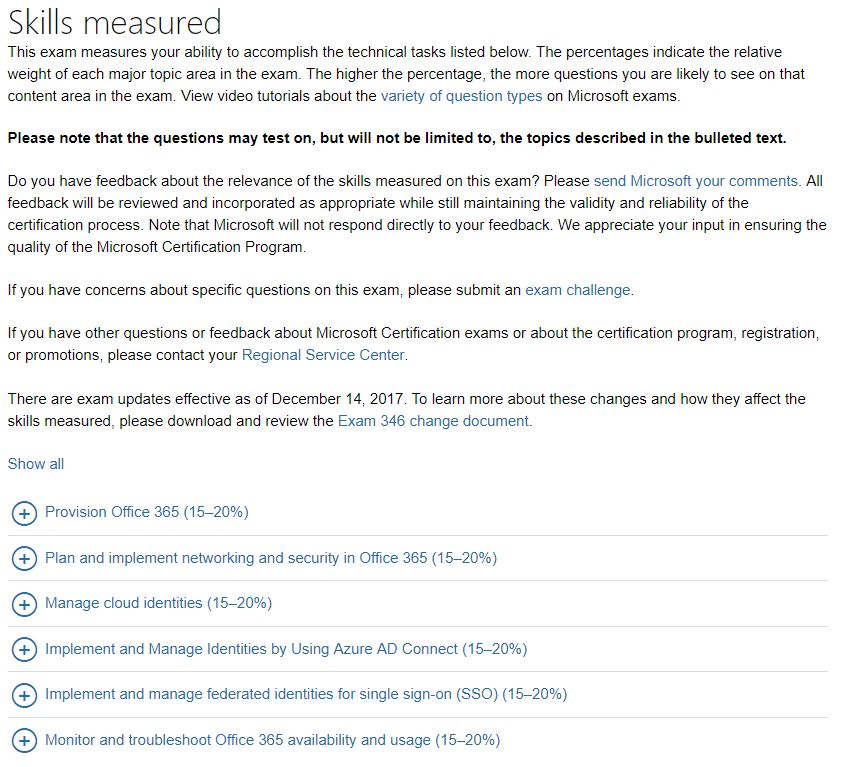The height and width of the screenshot is (767, 847).
Task: Click the plus icon beside Manage cloud identities
Action: 24,604
